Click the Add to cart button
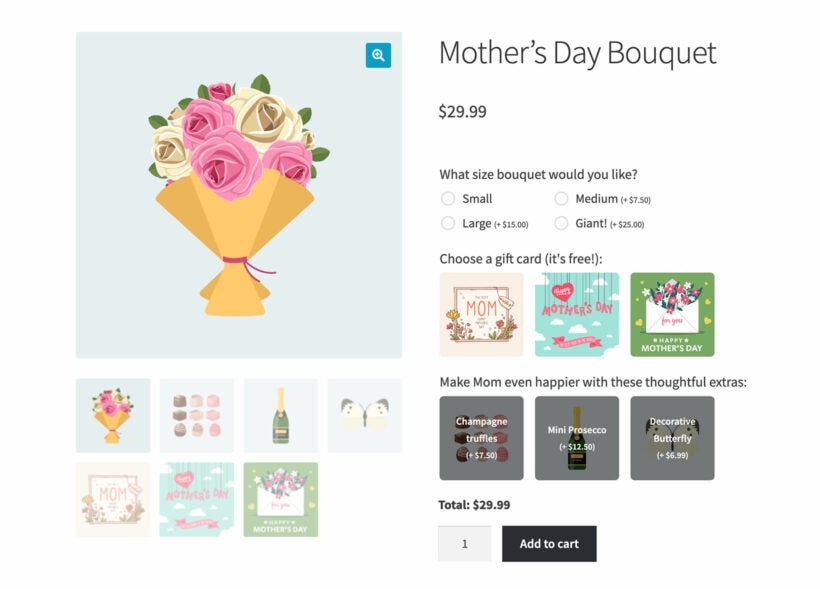 coord(549,544)
